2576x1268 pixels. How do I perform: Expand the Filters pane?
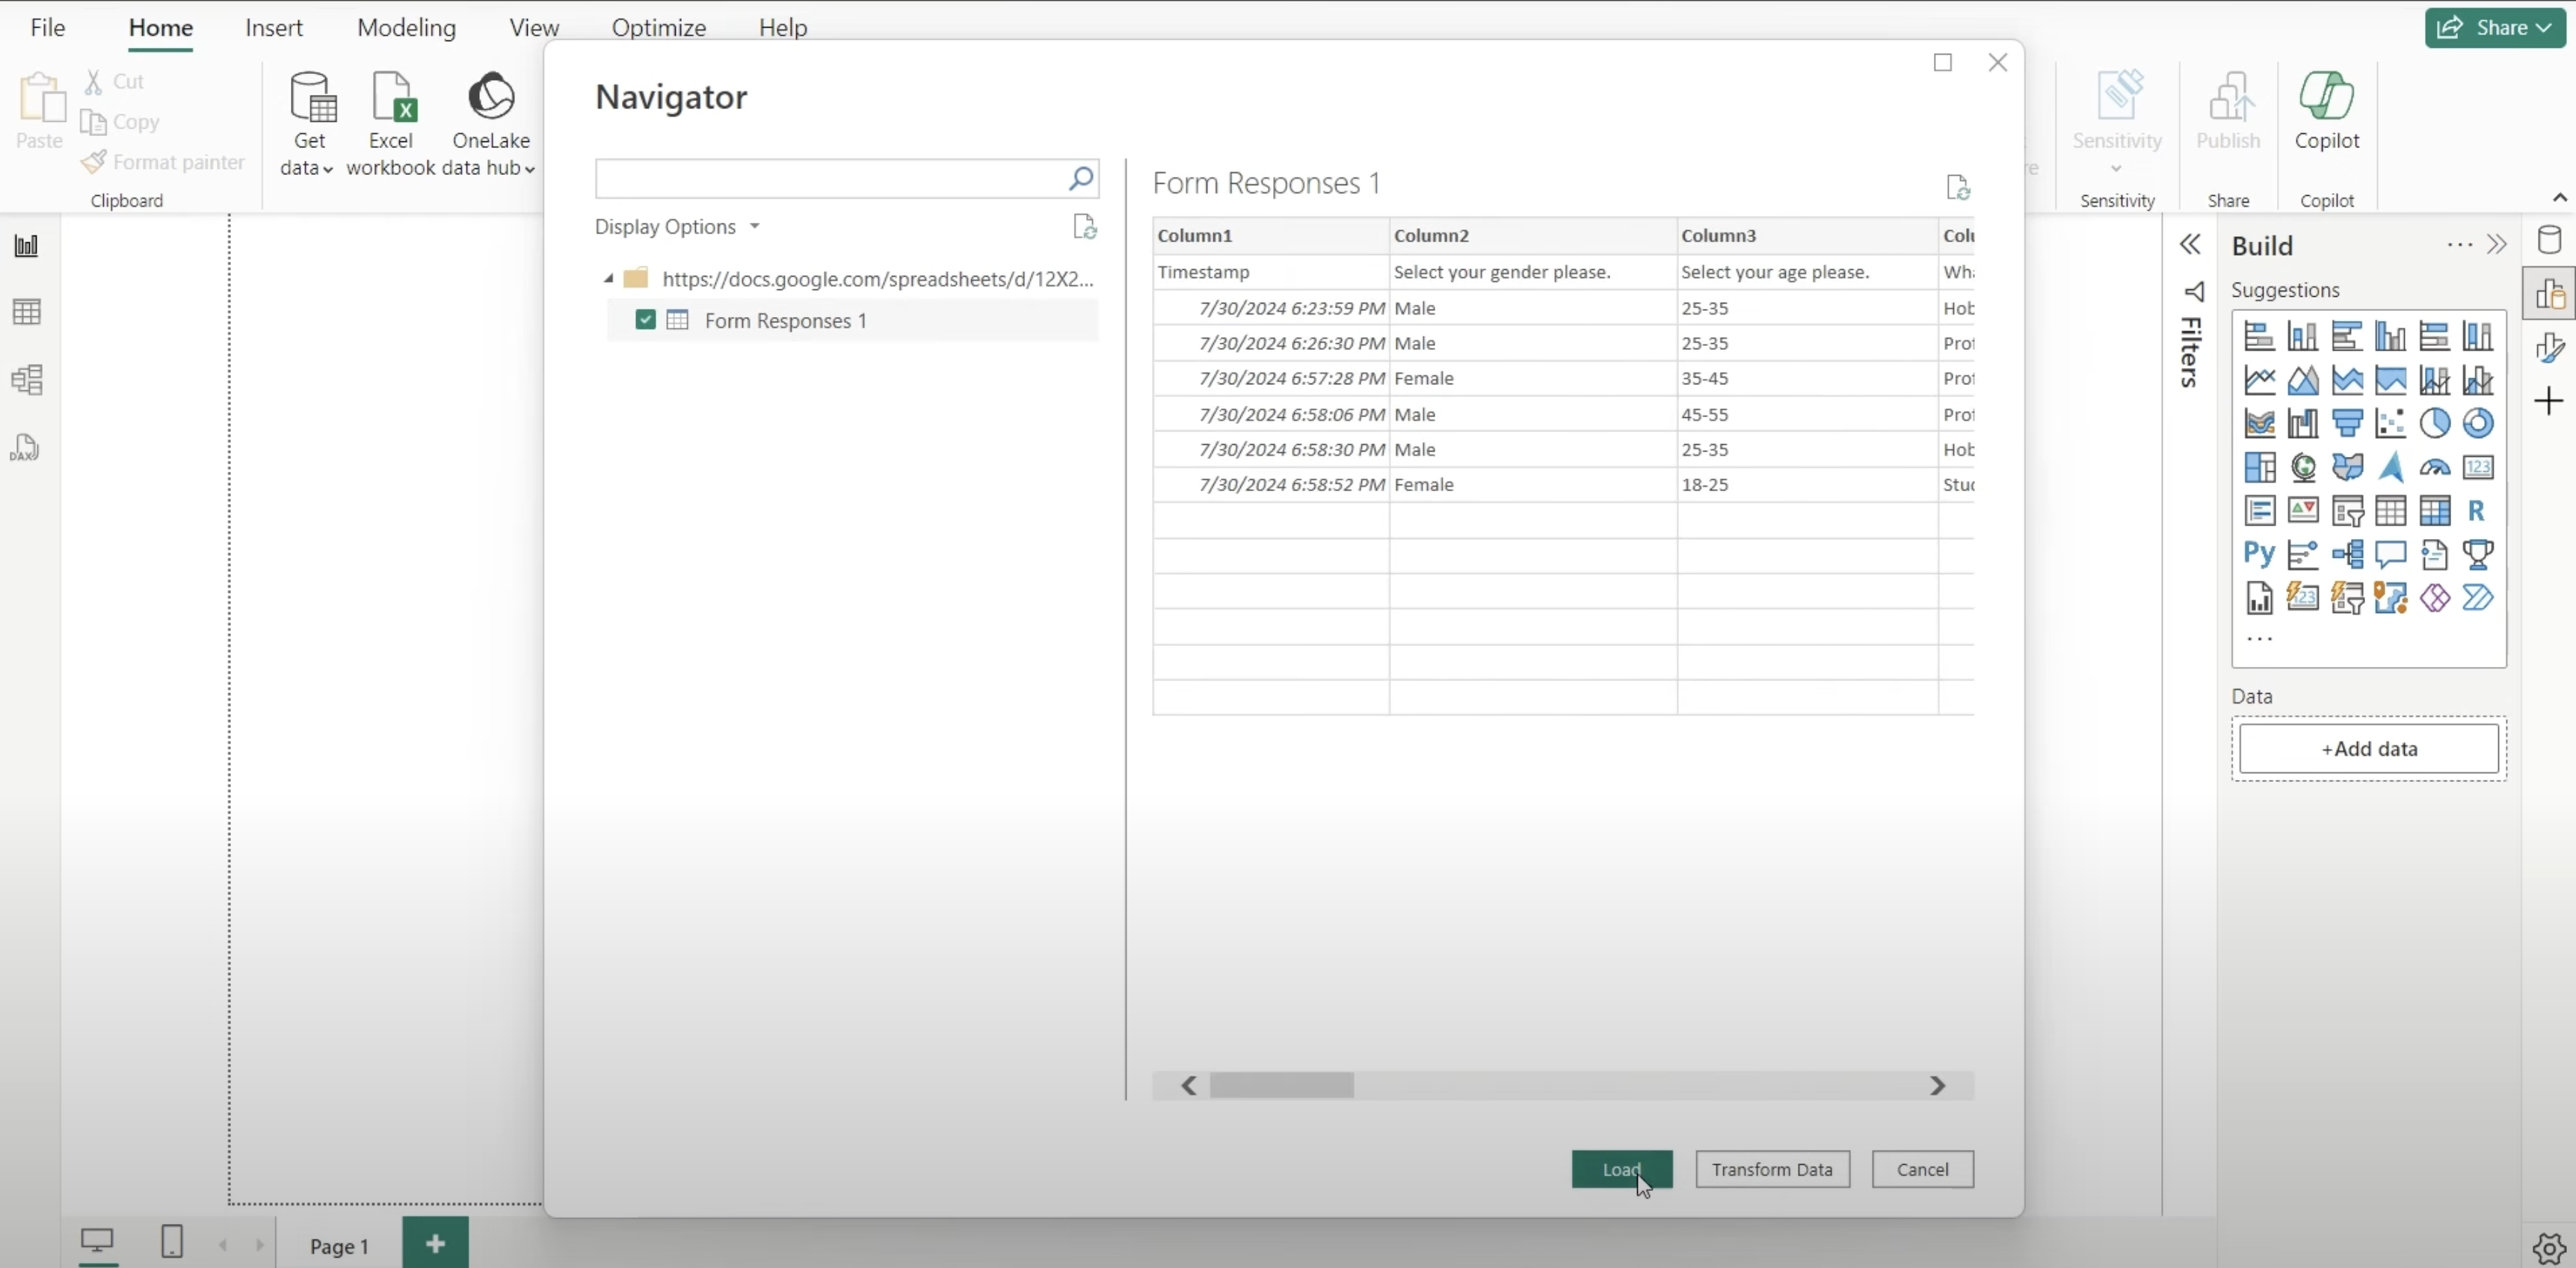click(2189, 245)
